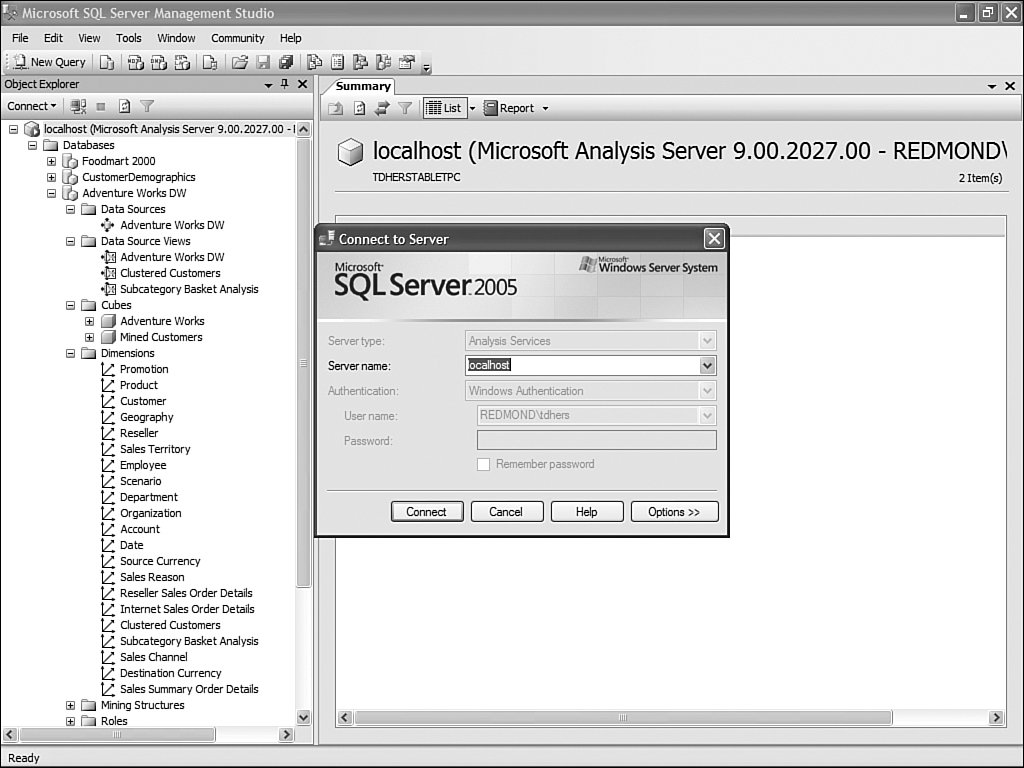This screenshot has width=1024, height=768.
Task: Expand the Mining Structures folder
Action: click(71, 705)
